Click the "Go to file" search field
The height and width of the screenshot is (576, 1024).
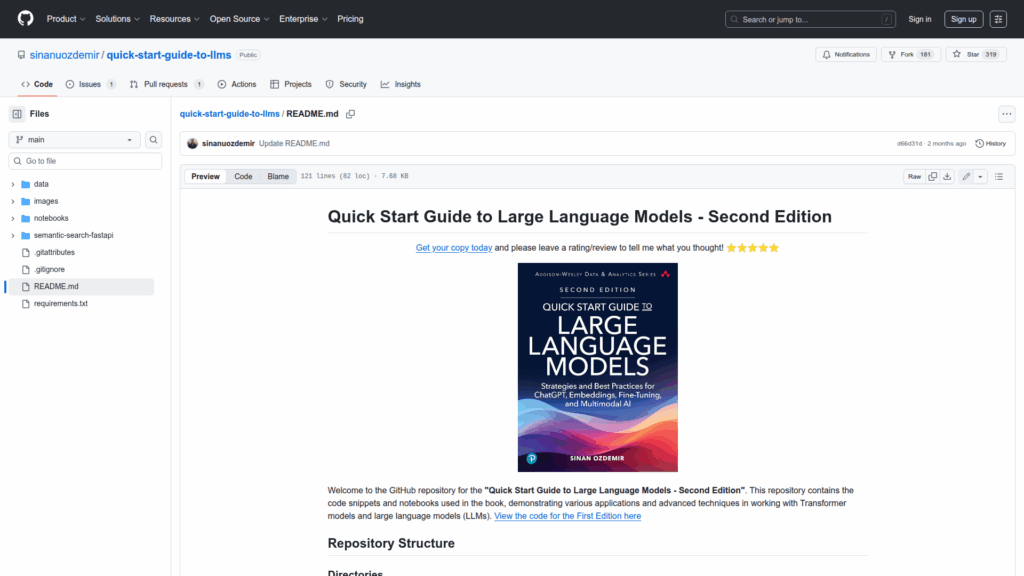(x=85, y=161)
